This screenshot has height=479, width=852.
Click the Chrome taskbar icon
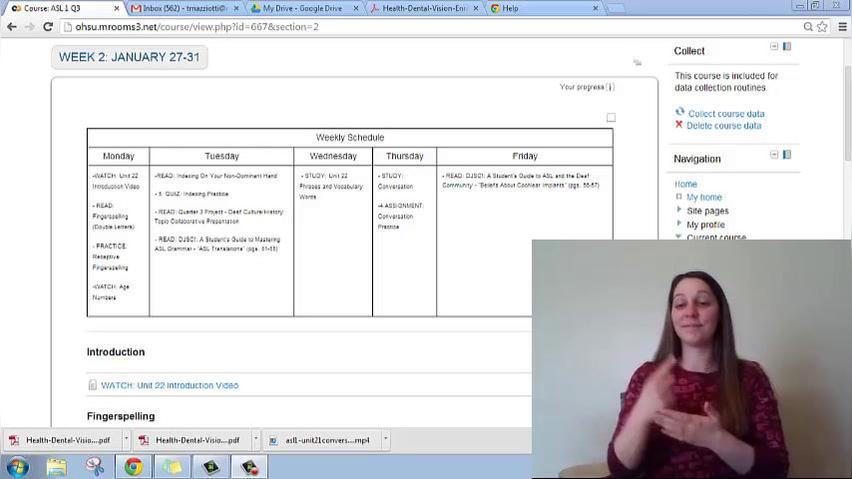point(133,467)
